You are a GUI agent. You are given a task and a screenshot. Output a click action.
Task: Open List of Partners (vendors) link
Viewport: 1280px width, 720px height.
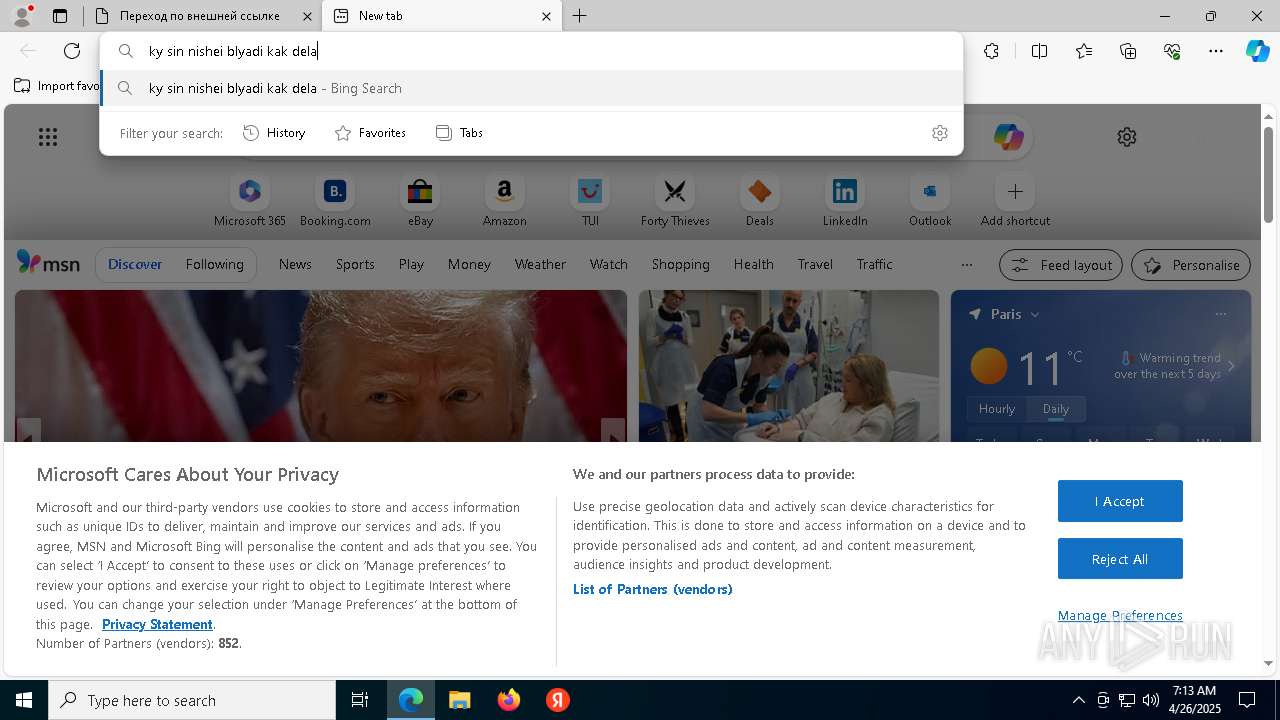[652, 589]
